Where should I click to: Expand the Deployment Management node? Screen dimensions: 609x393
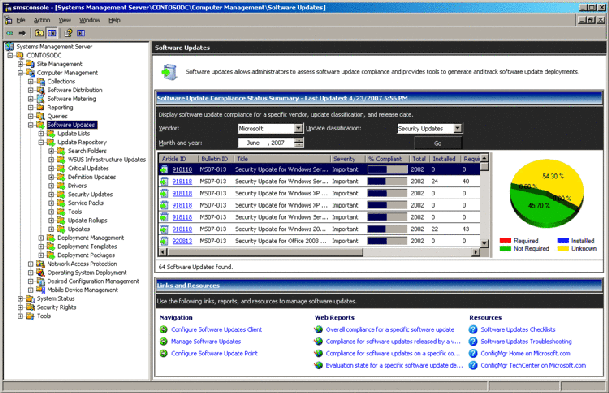tap(41, 238)
